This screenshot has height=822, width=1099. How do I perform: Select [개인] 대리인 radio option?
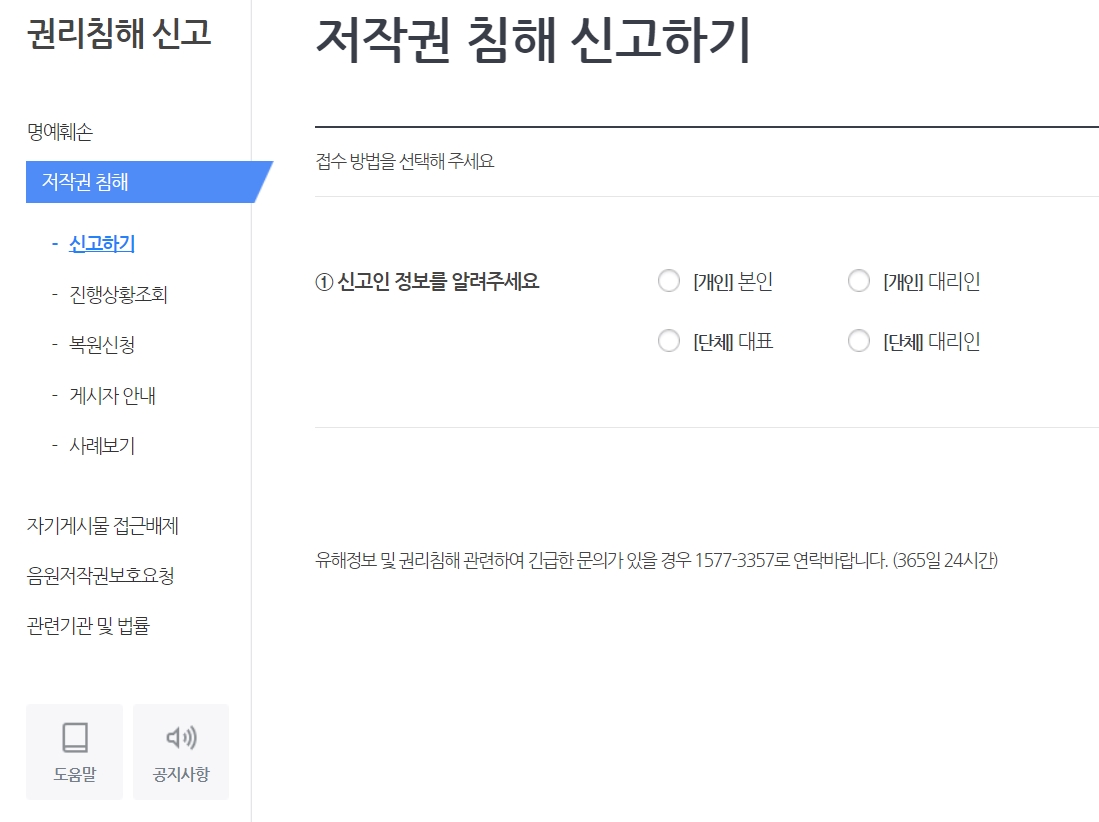[x=859, y=281]
